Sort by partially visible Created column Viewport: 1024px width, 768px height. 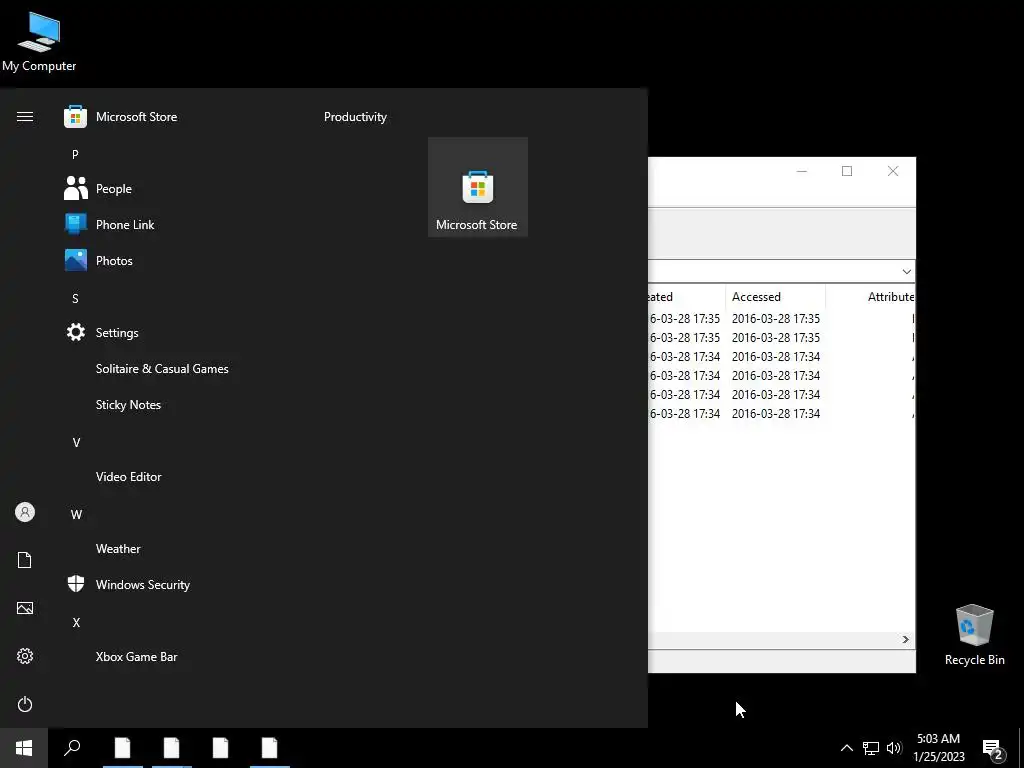[686, 296]
